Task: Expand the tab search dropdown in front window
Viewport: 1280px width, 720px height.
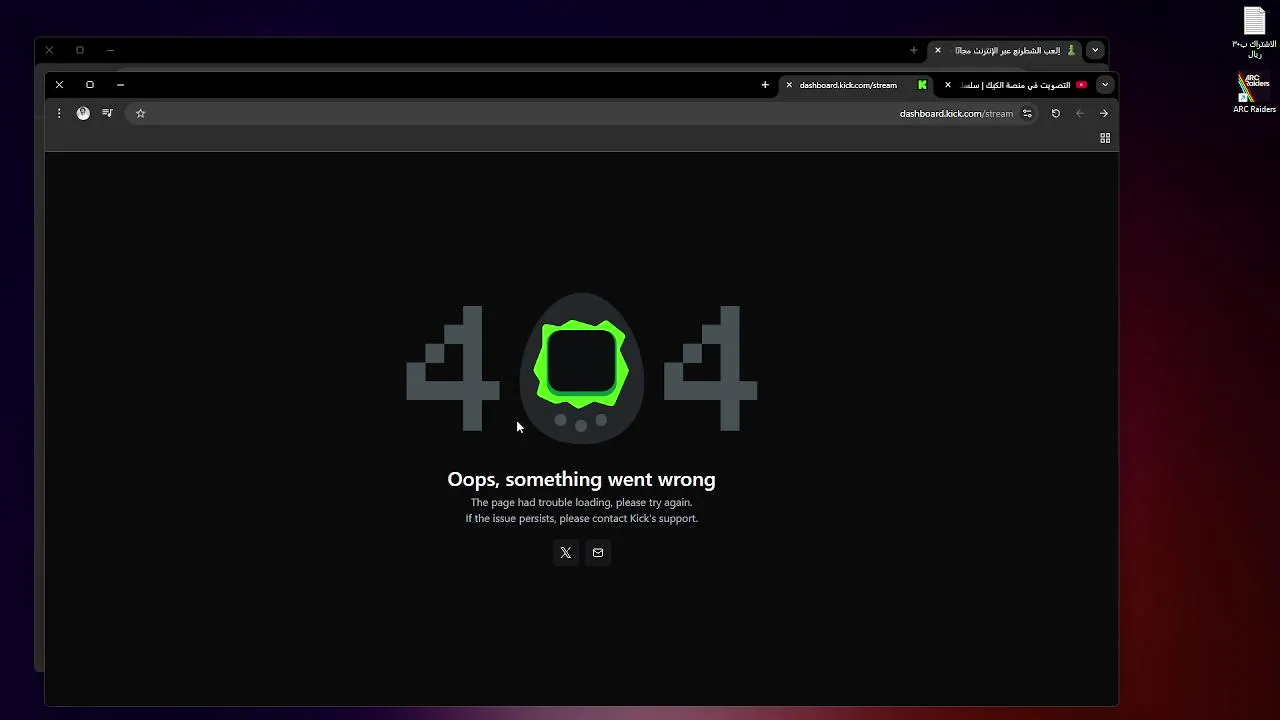Action: (x=1105, y=85)
